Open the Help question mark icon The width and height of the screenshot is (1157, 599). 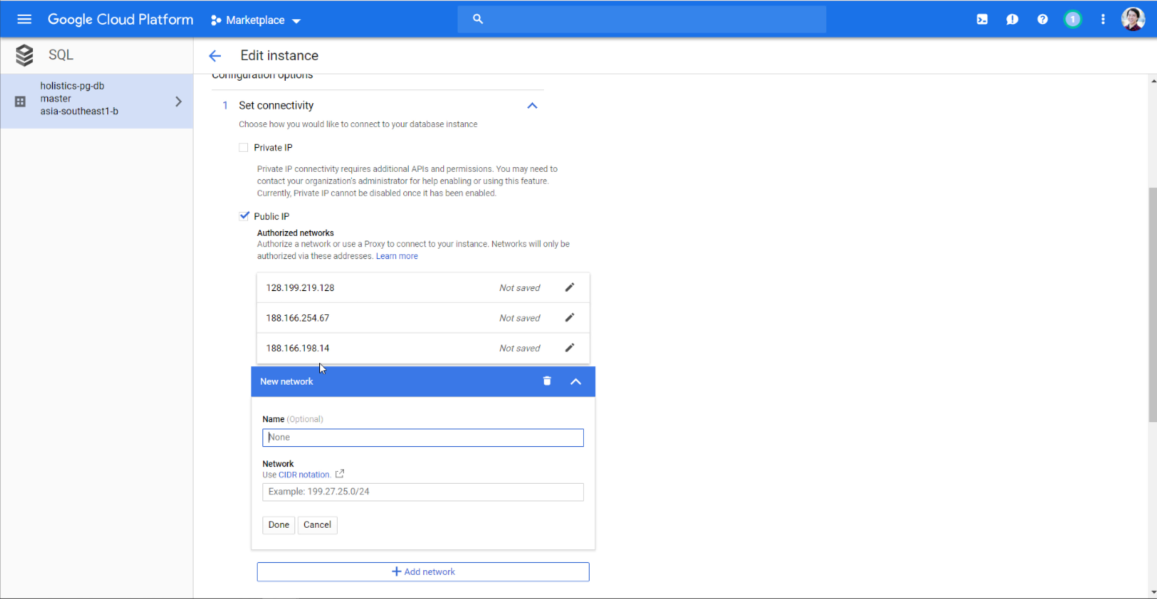point(1043,20)
